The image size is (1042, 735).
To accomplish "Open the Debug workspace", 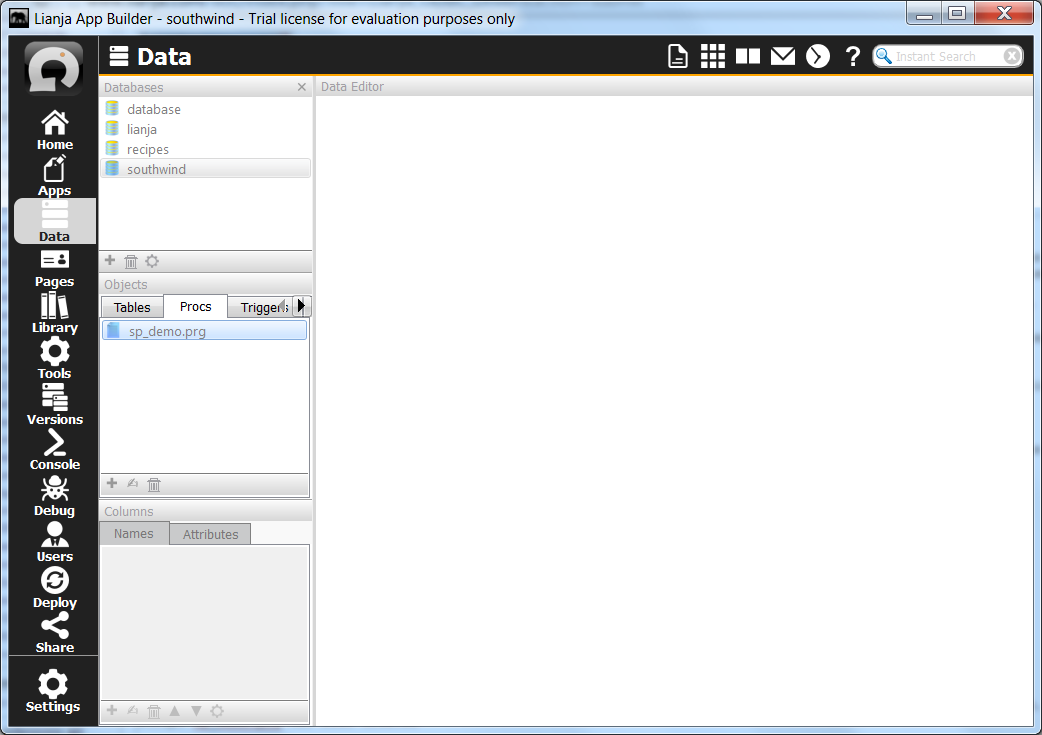I will (x=54, y=496).
